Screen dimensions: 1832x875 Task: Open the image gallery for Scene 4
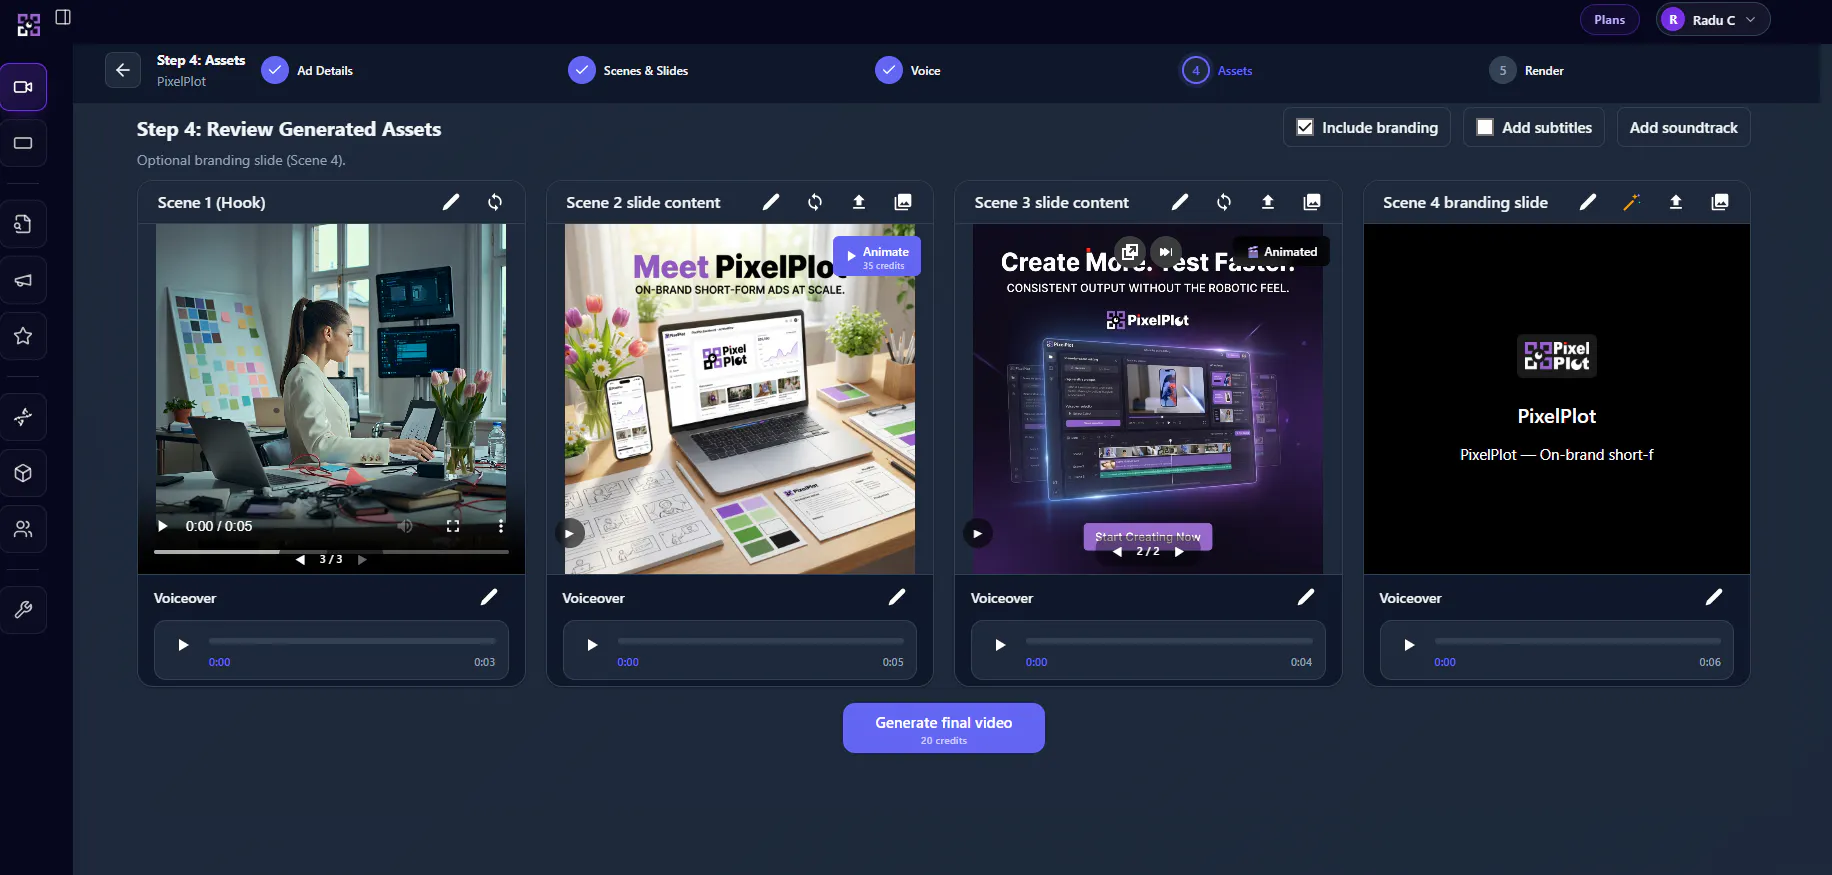pos(1720,202)
